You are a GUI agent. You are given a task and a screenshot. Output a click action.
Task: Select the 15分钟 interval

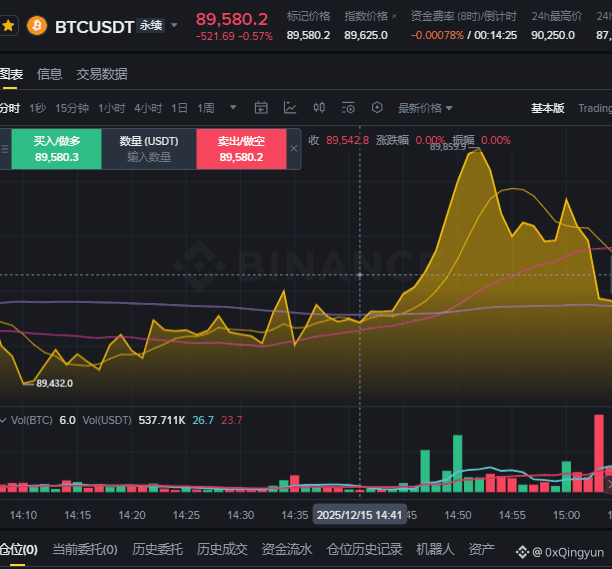click(x=72, y=108)
